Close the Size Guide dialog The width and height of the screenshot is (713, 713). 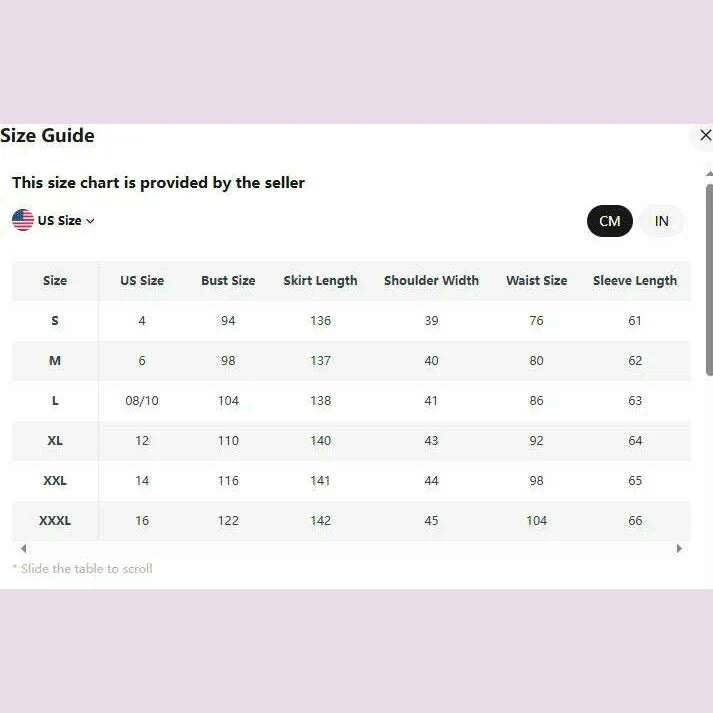coord(704,136)
